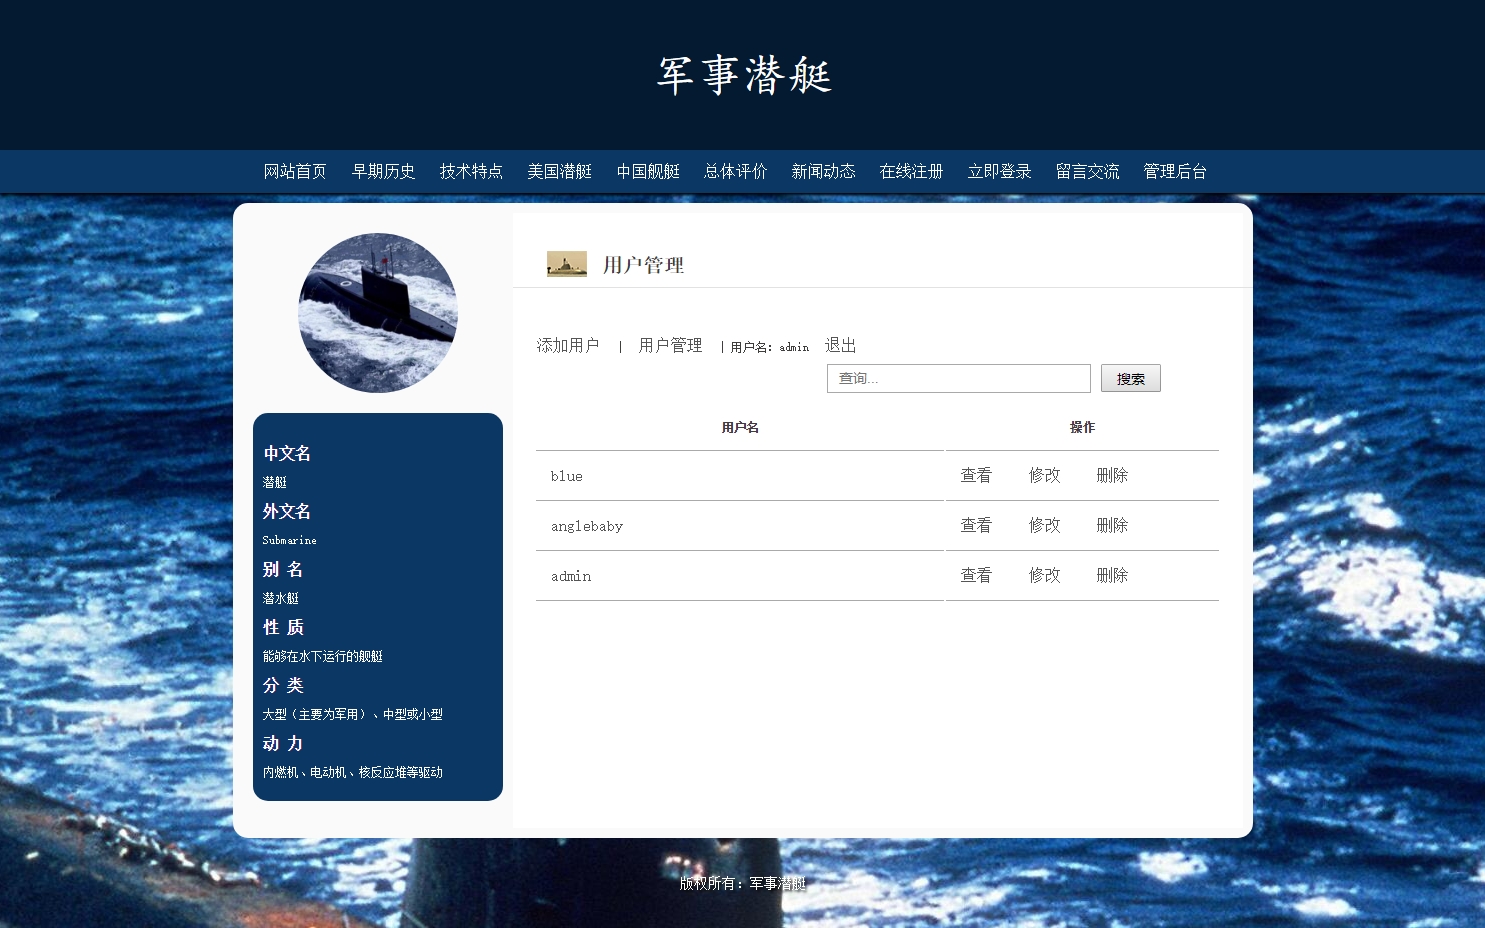Viewport: 1485px width, 928px height.
Task: Delete user admin with 删除
Action: pyautogui.click(x=1112, y=575)
